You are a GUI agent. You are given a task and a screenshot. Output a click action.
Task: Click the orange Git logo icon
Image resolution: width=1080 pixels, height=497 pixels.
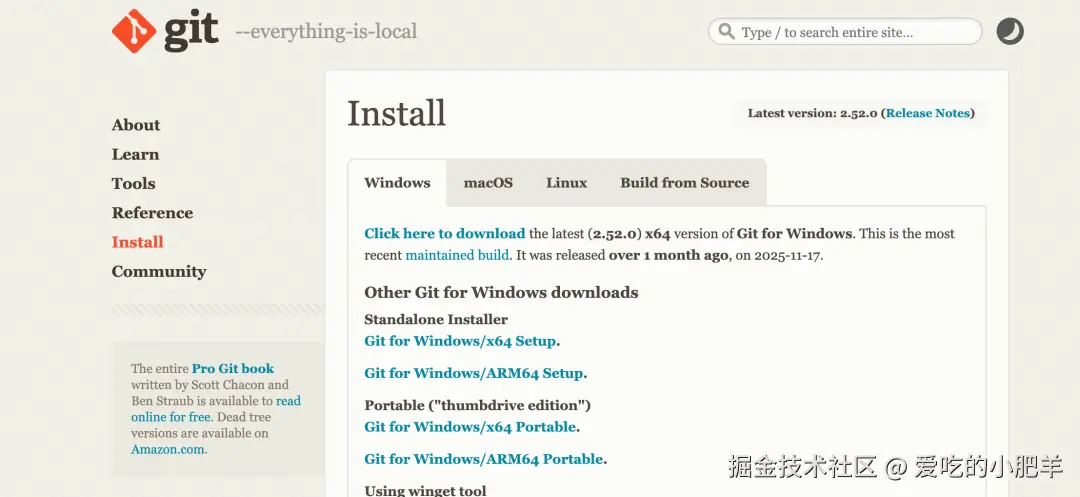tap(134, 31)
